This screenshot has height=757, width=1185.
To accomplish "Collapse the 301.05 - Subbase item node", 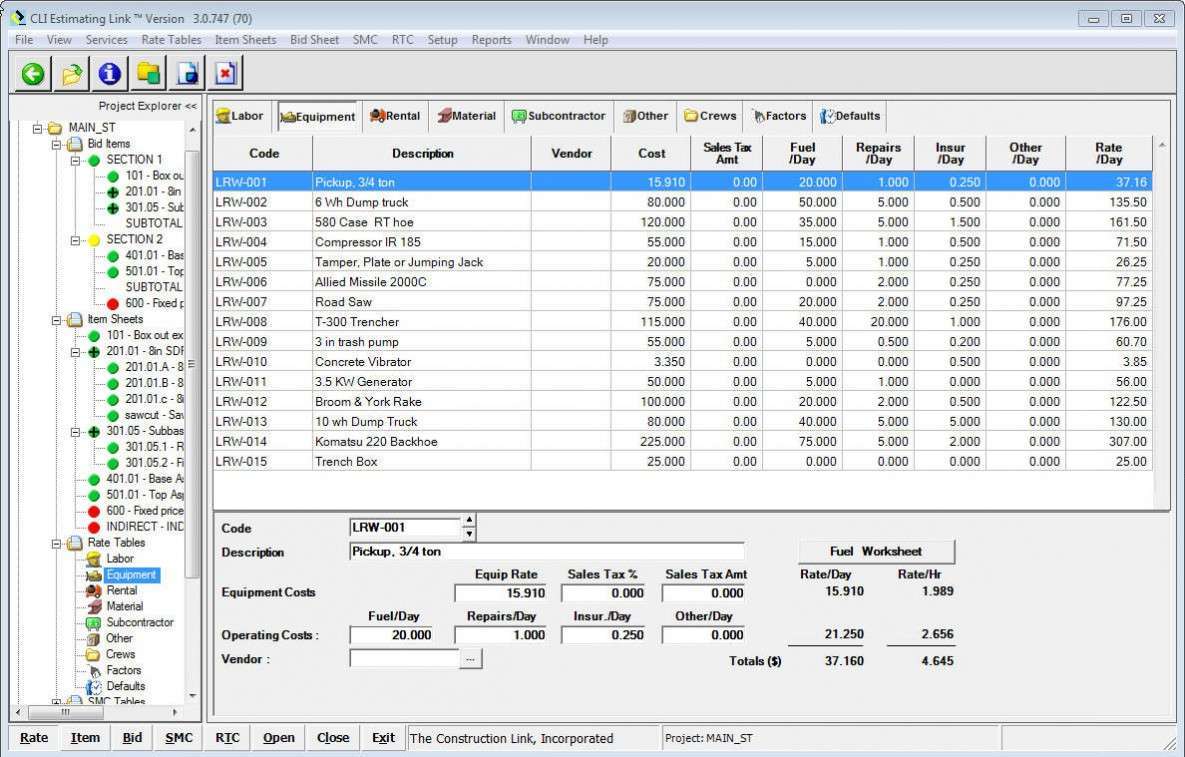I will [x=75, y=432].
